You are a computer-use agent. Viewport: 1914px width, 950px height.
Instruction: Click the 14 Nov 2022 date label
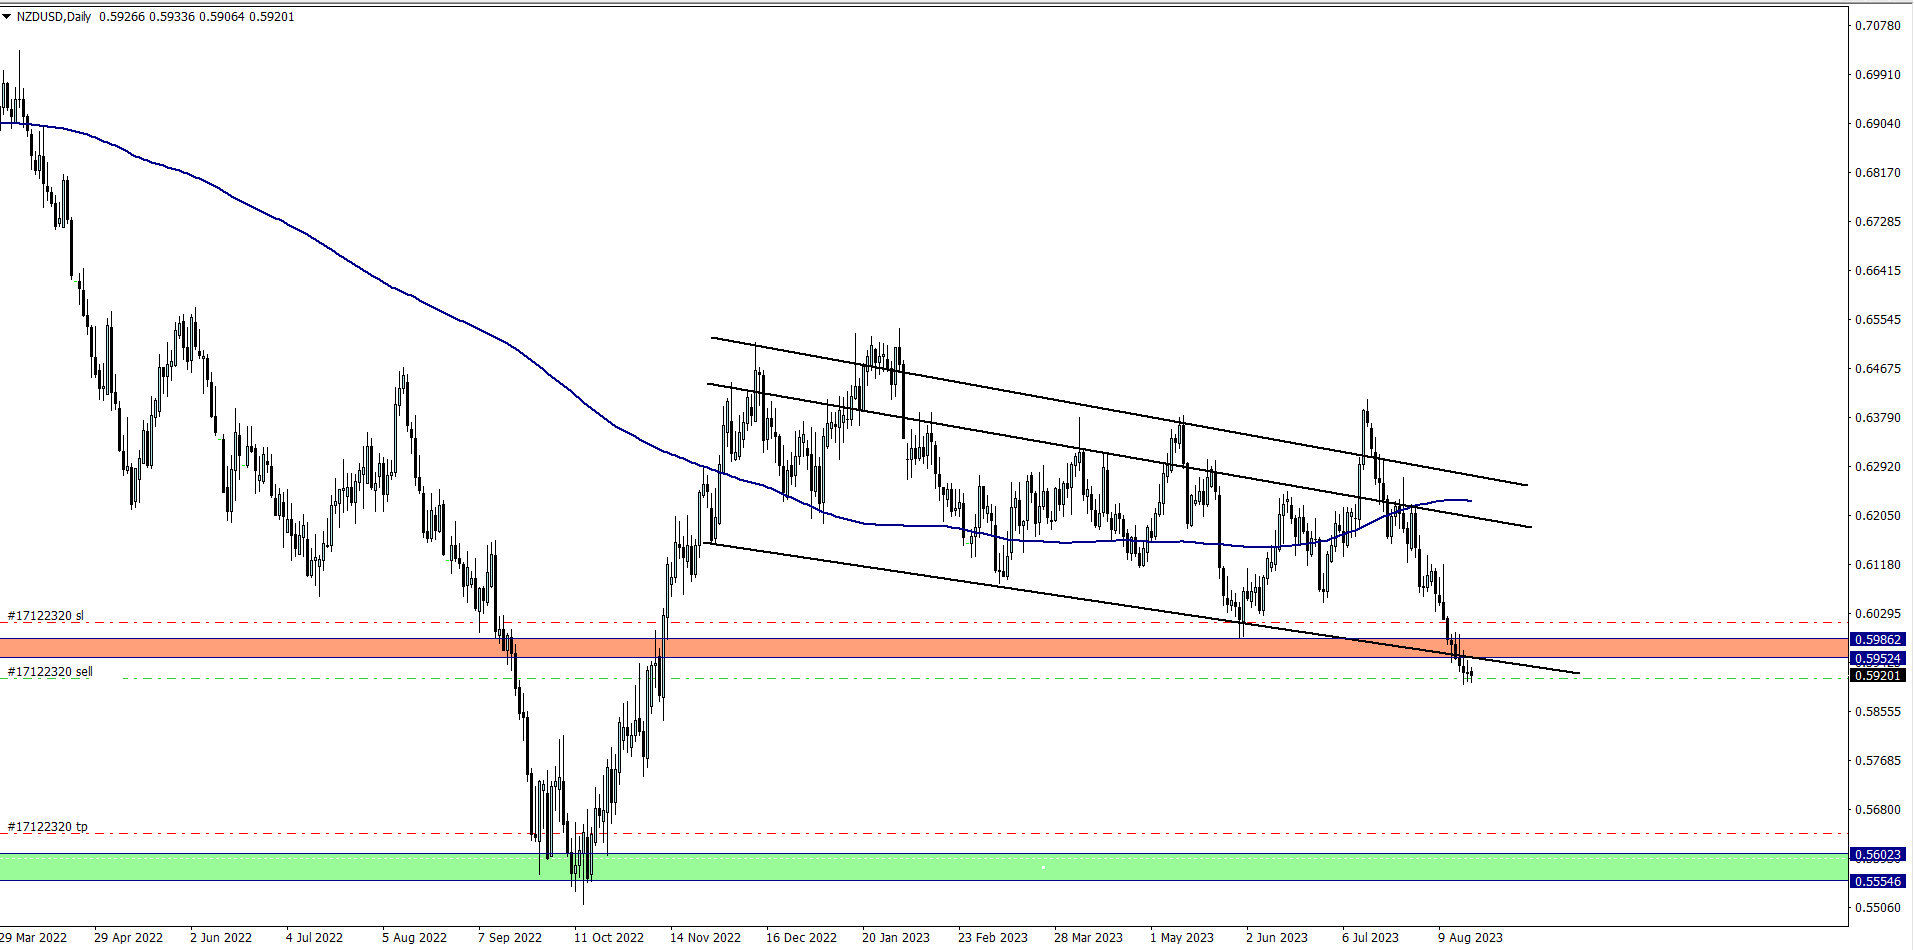(705, 937)
